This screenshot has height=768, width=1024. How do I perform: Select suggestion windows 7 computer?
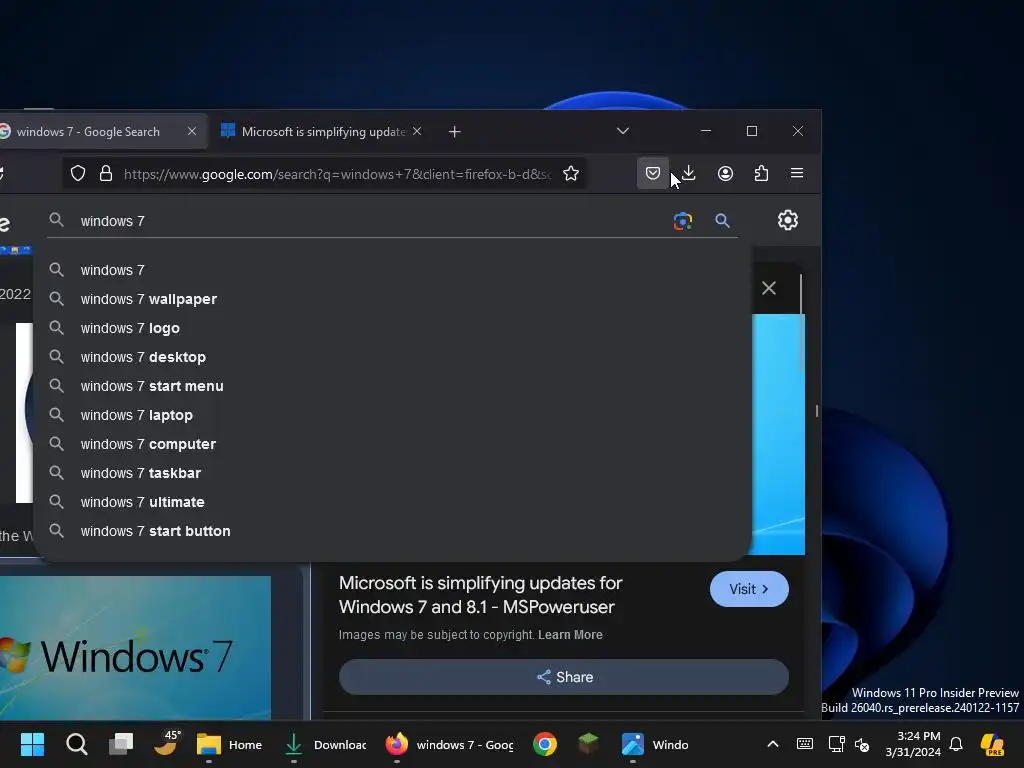click(x=392, y=444)
